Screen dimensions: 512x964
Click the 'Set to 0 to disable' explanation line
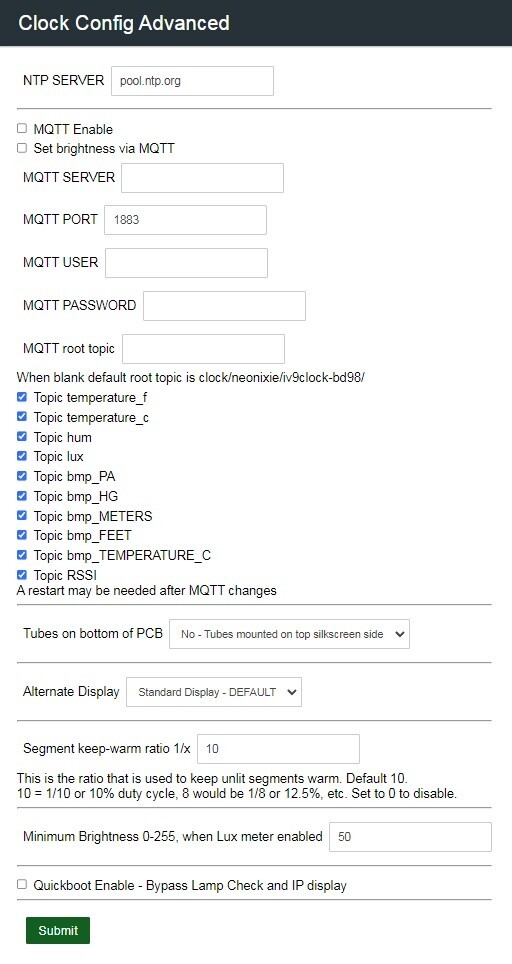coord(237,793)
